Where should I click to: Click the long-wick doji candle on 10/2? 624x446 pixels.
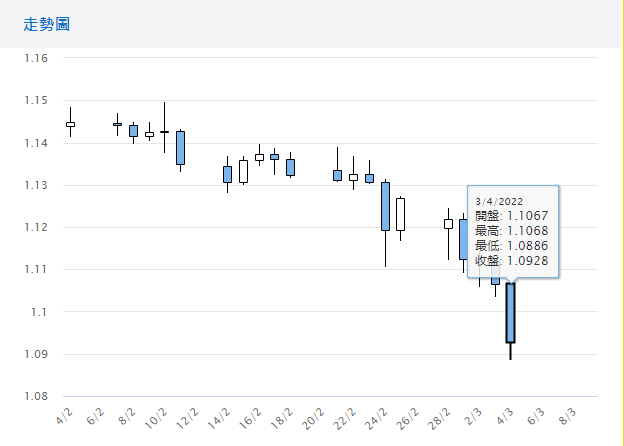point(164,131)
